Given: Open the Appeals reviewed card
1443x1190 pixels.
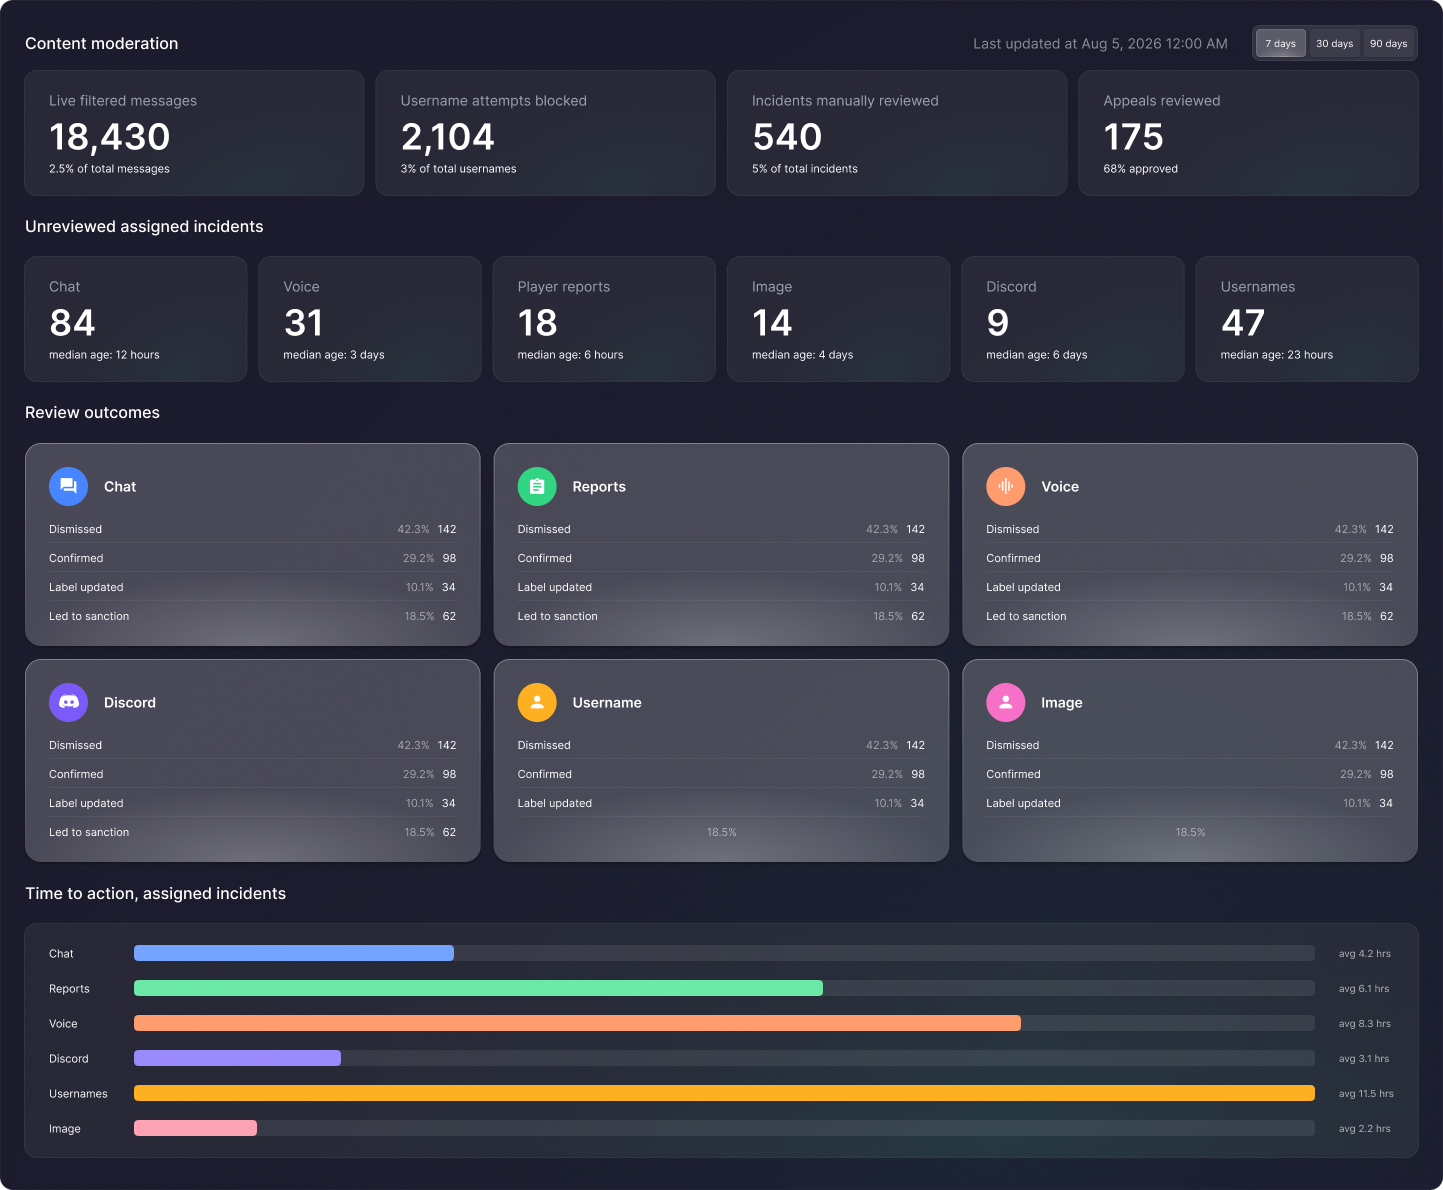Looking at the screenshot, I should click(x=1248, y=133).
